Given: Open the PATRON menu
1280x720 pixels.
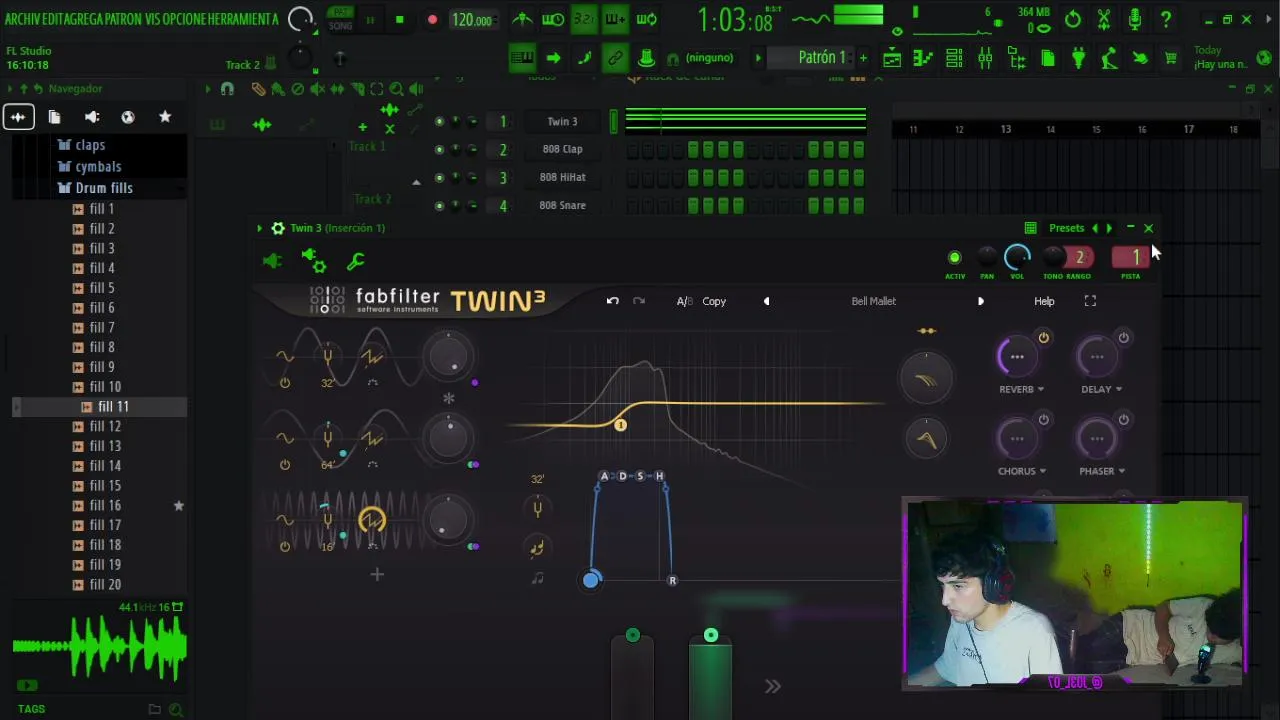Looking at the screenshot, I should coord(121,19).
